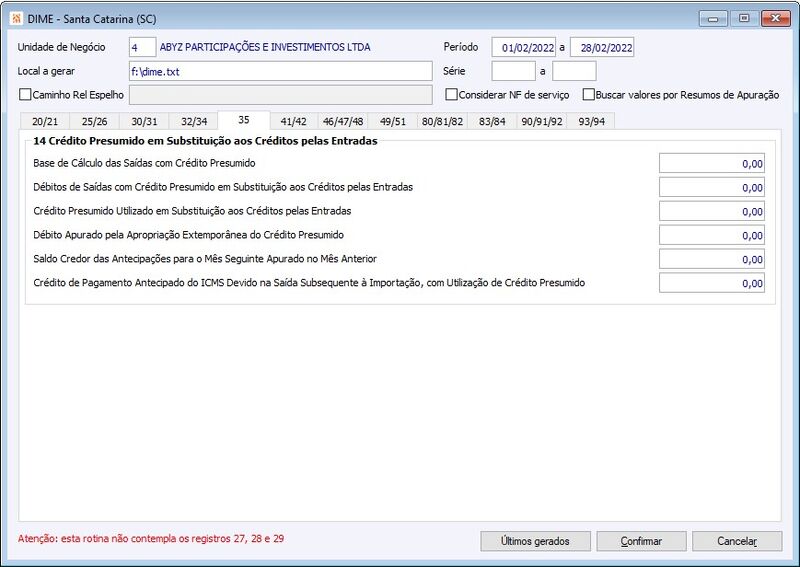800x567 pixels.
Task: Click the DIME application icon in title bar
Action: click(x=16, y=19)
